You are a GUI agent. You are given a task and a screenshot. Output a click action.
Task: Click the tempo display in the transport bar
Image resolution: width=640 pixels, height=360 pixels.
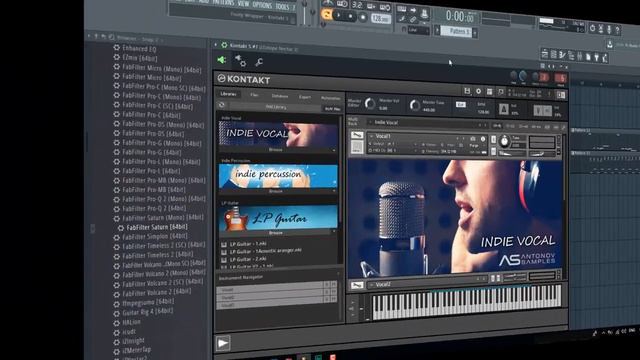pos(380,19)
